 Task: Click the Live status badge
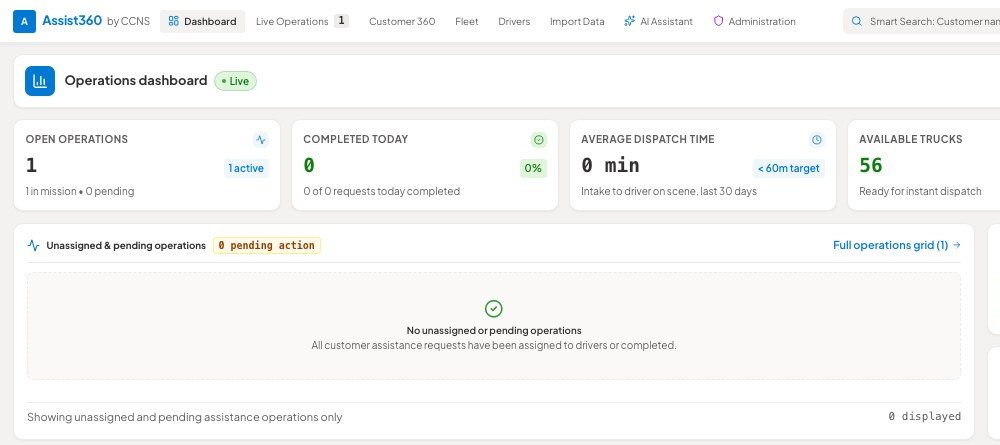(235, 81)
